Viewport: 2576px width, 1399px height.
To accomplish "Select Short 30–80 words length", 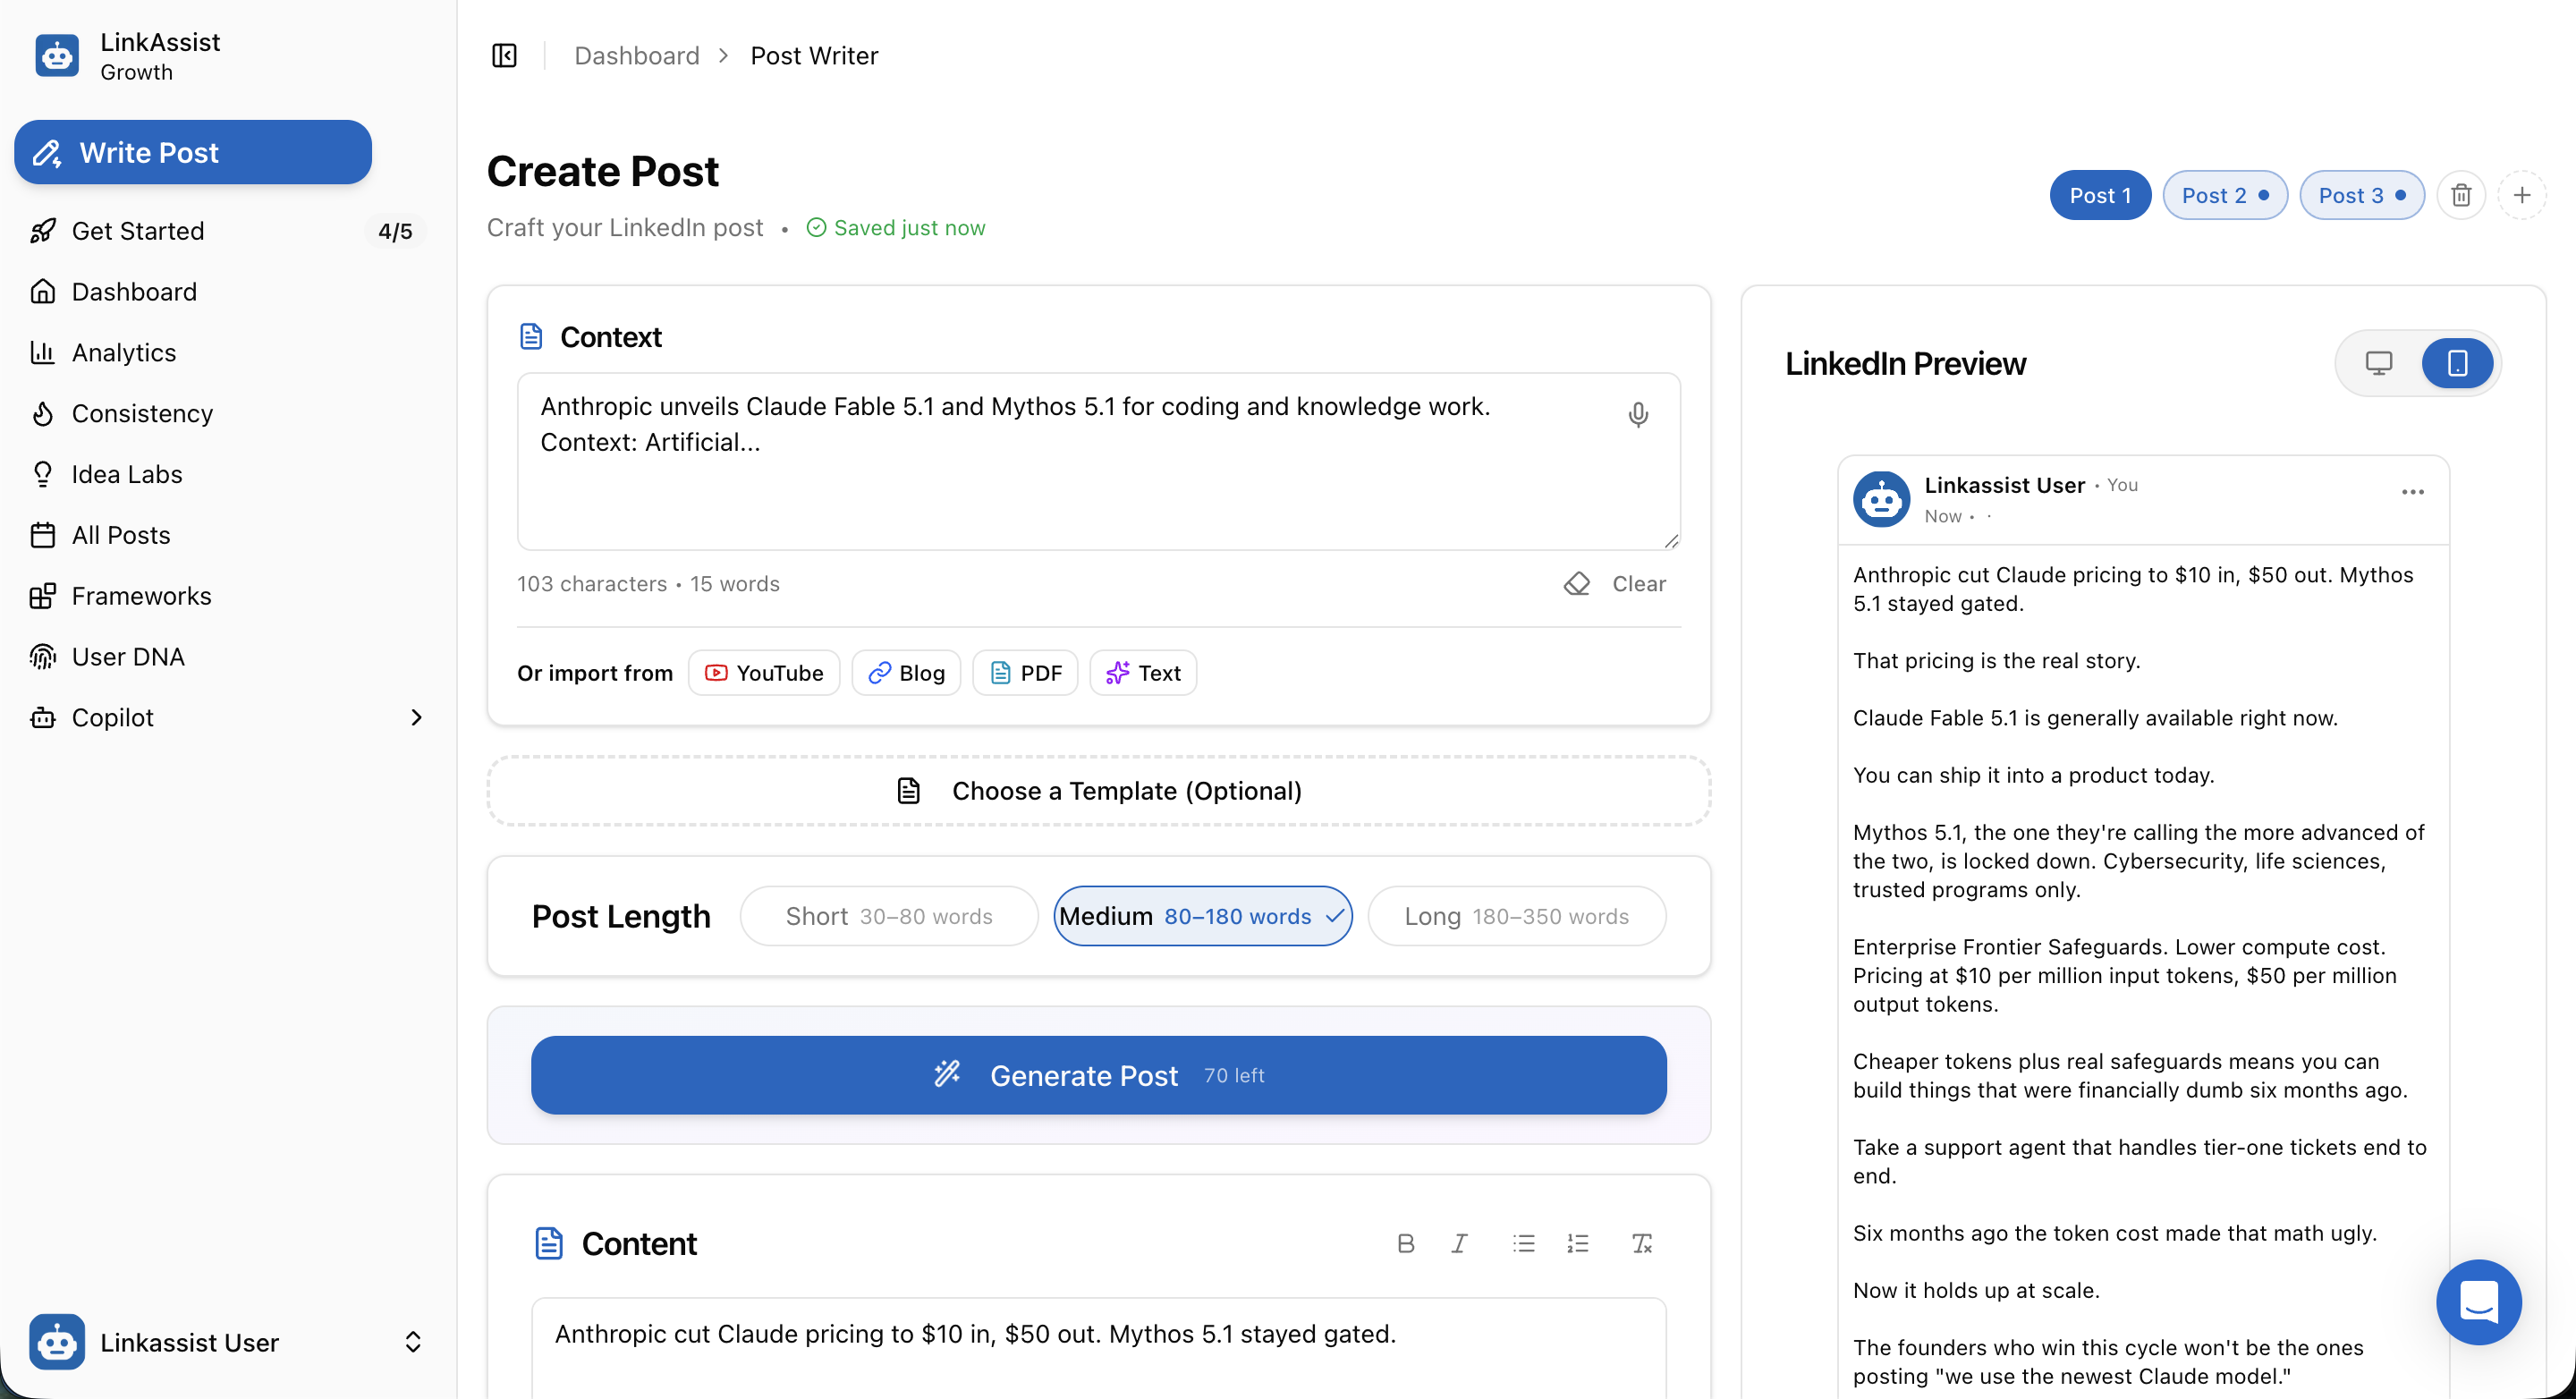I will (x=889, y=916).
